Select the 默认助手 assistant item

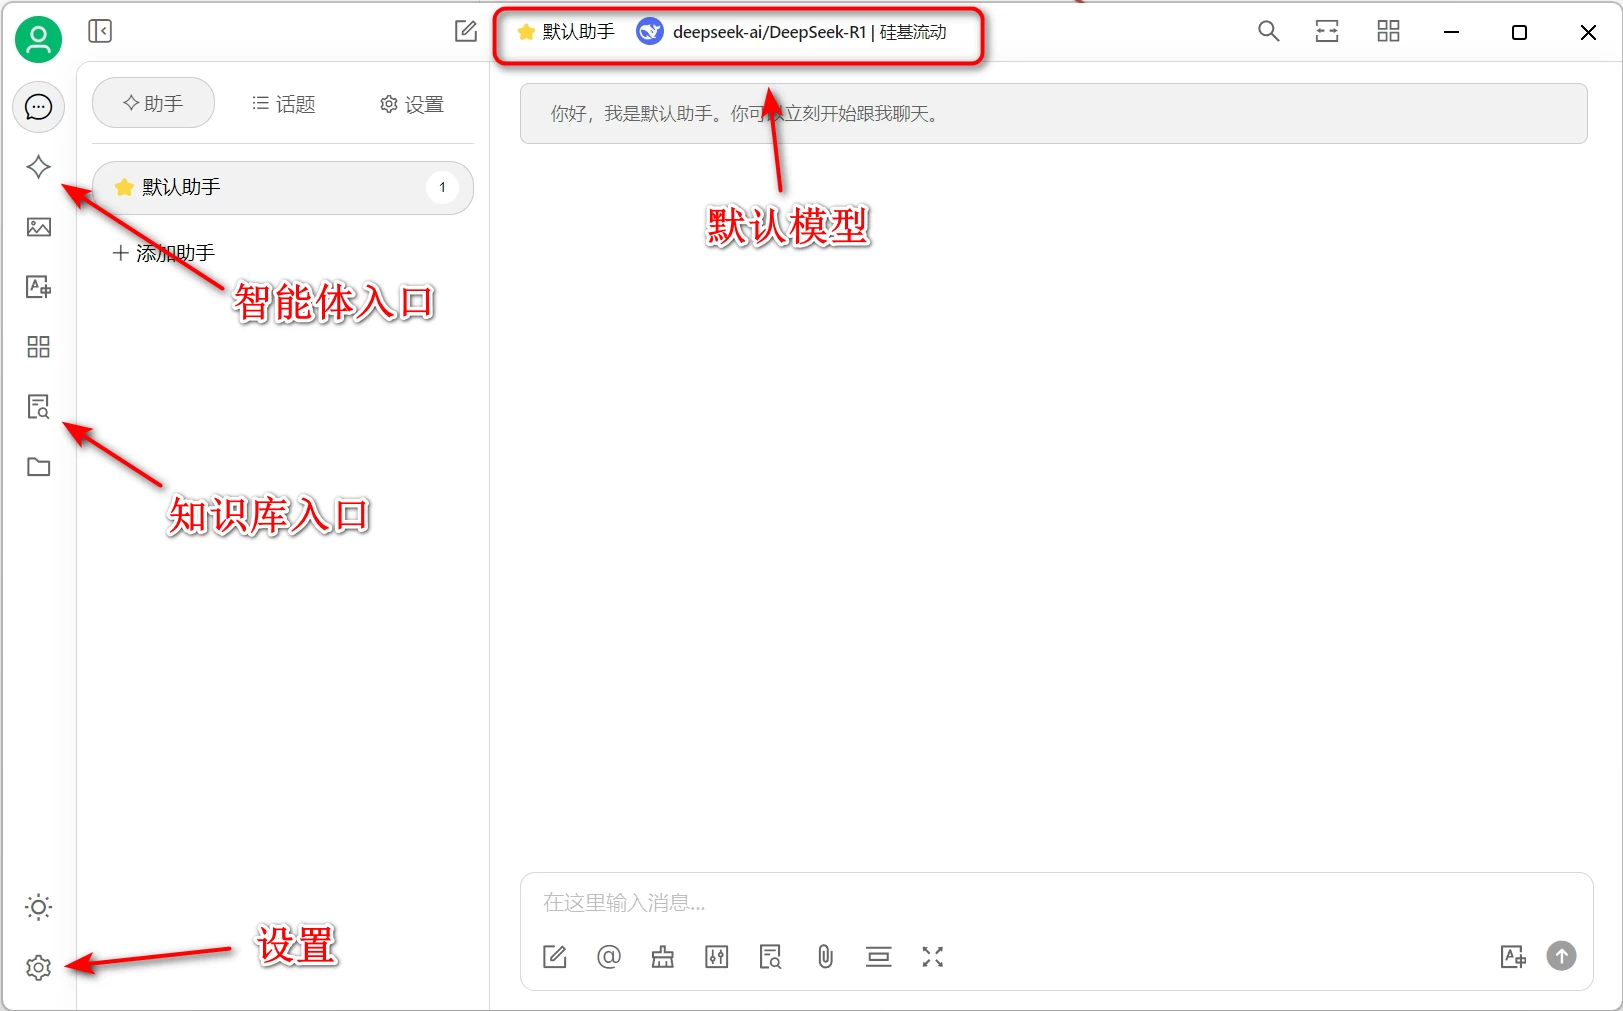(x=283, y=187)
